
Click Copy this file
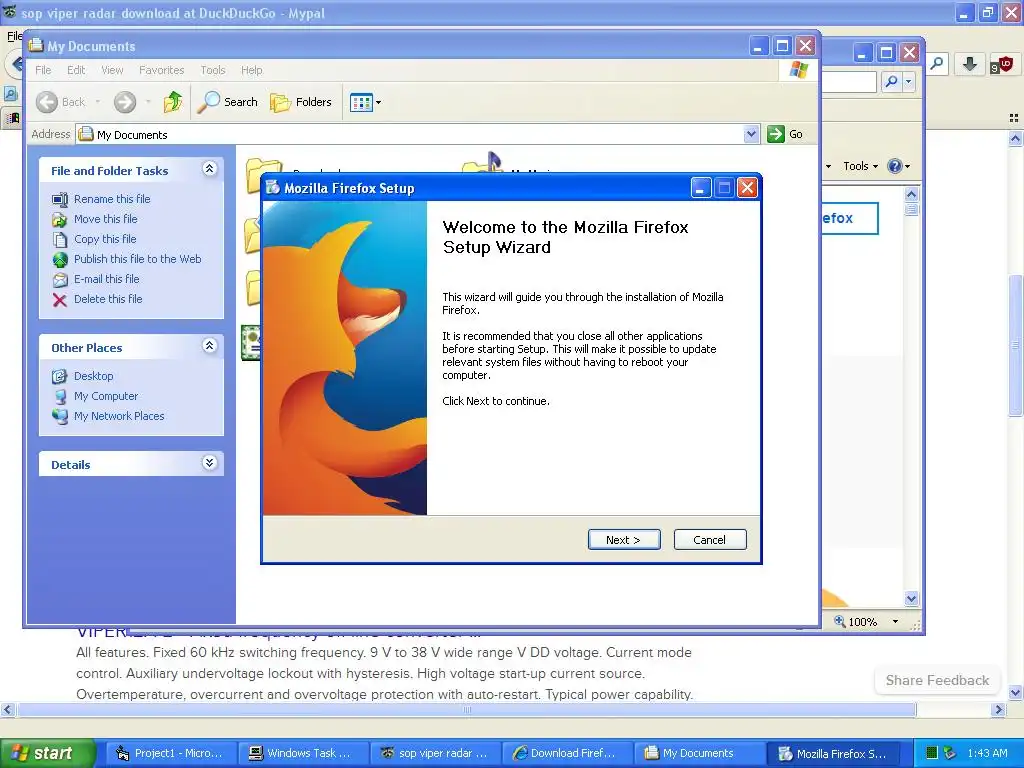point(104,239)
